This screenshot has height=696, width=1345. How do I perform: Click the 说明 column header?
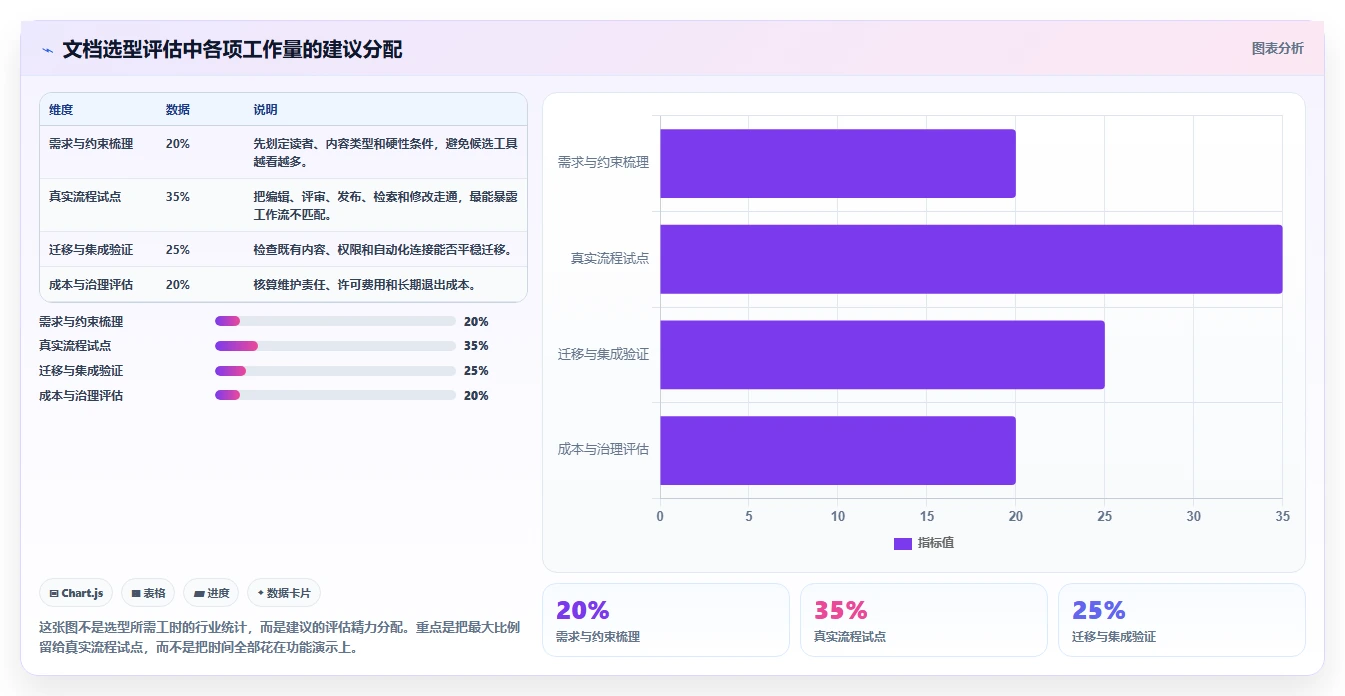[265, 110]
